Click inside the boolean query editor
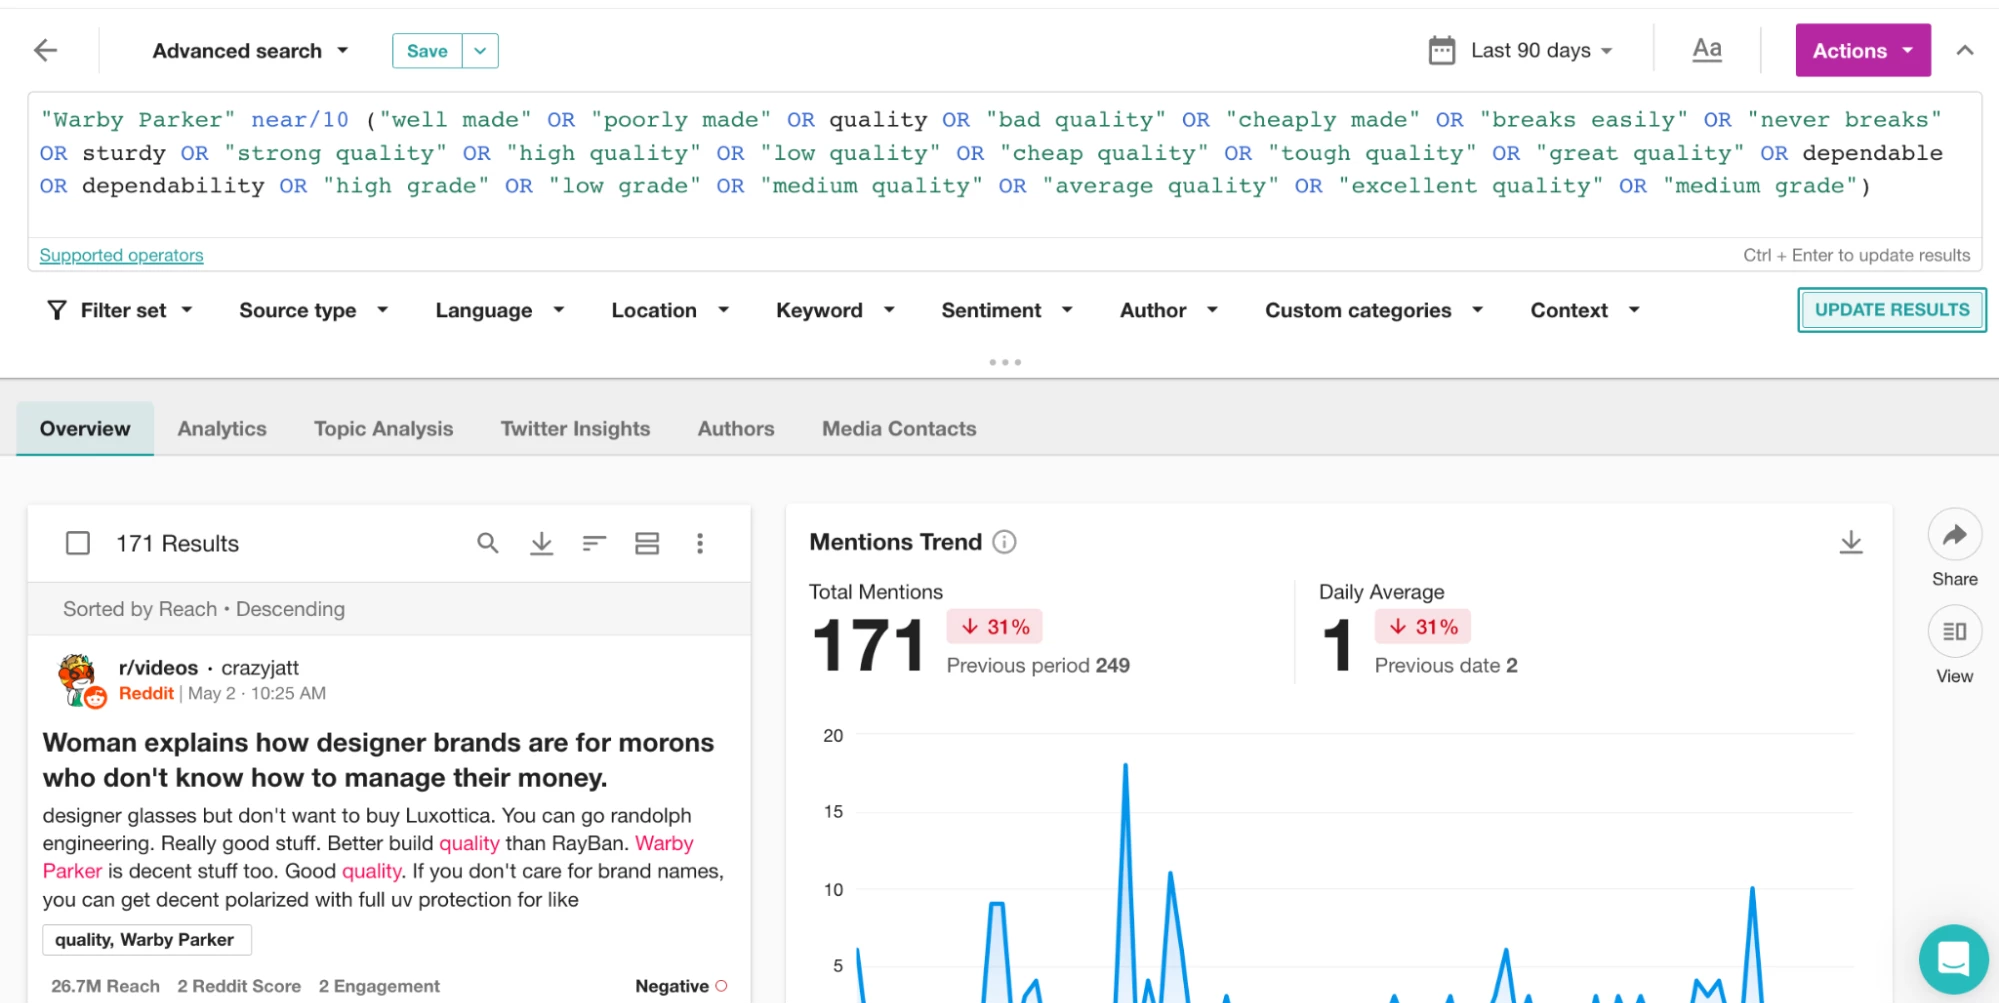The image size is (1999, 1004). tap(1004, 165)
